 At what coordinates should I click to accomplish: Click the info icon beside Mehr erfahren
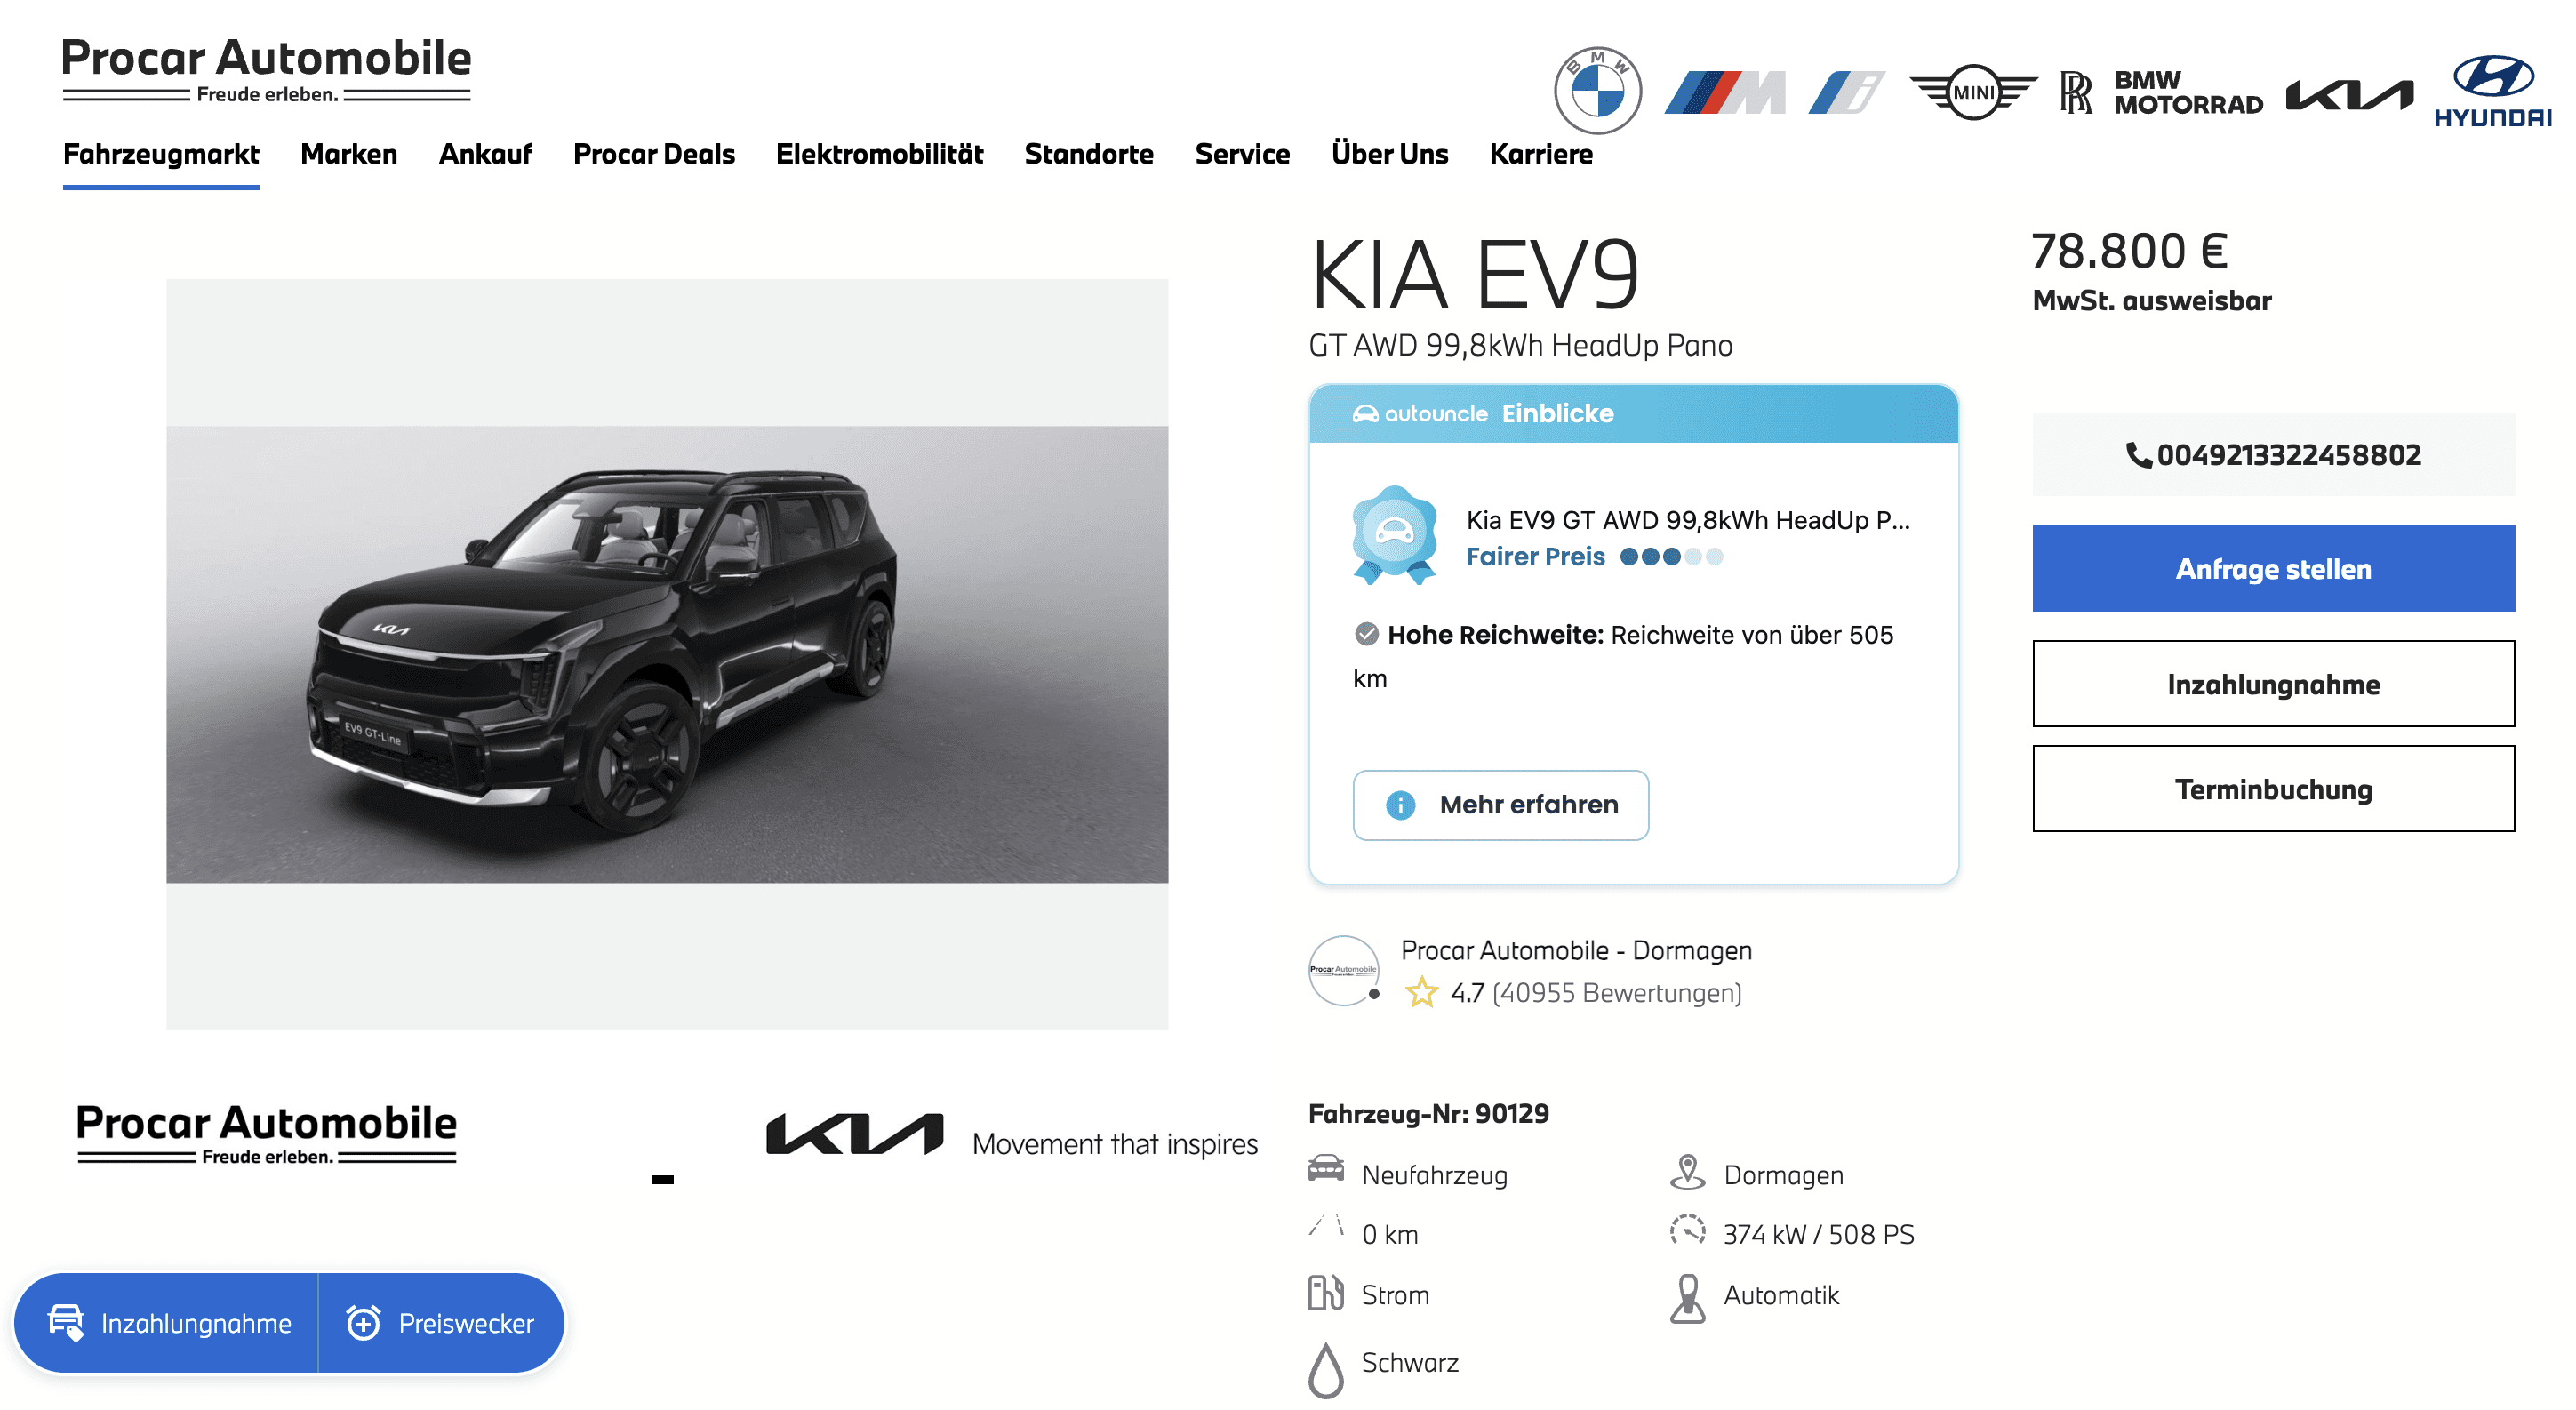tap(1400, 805)
